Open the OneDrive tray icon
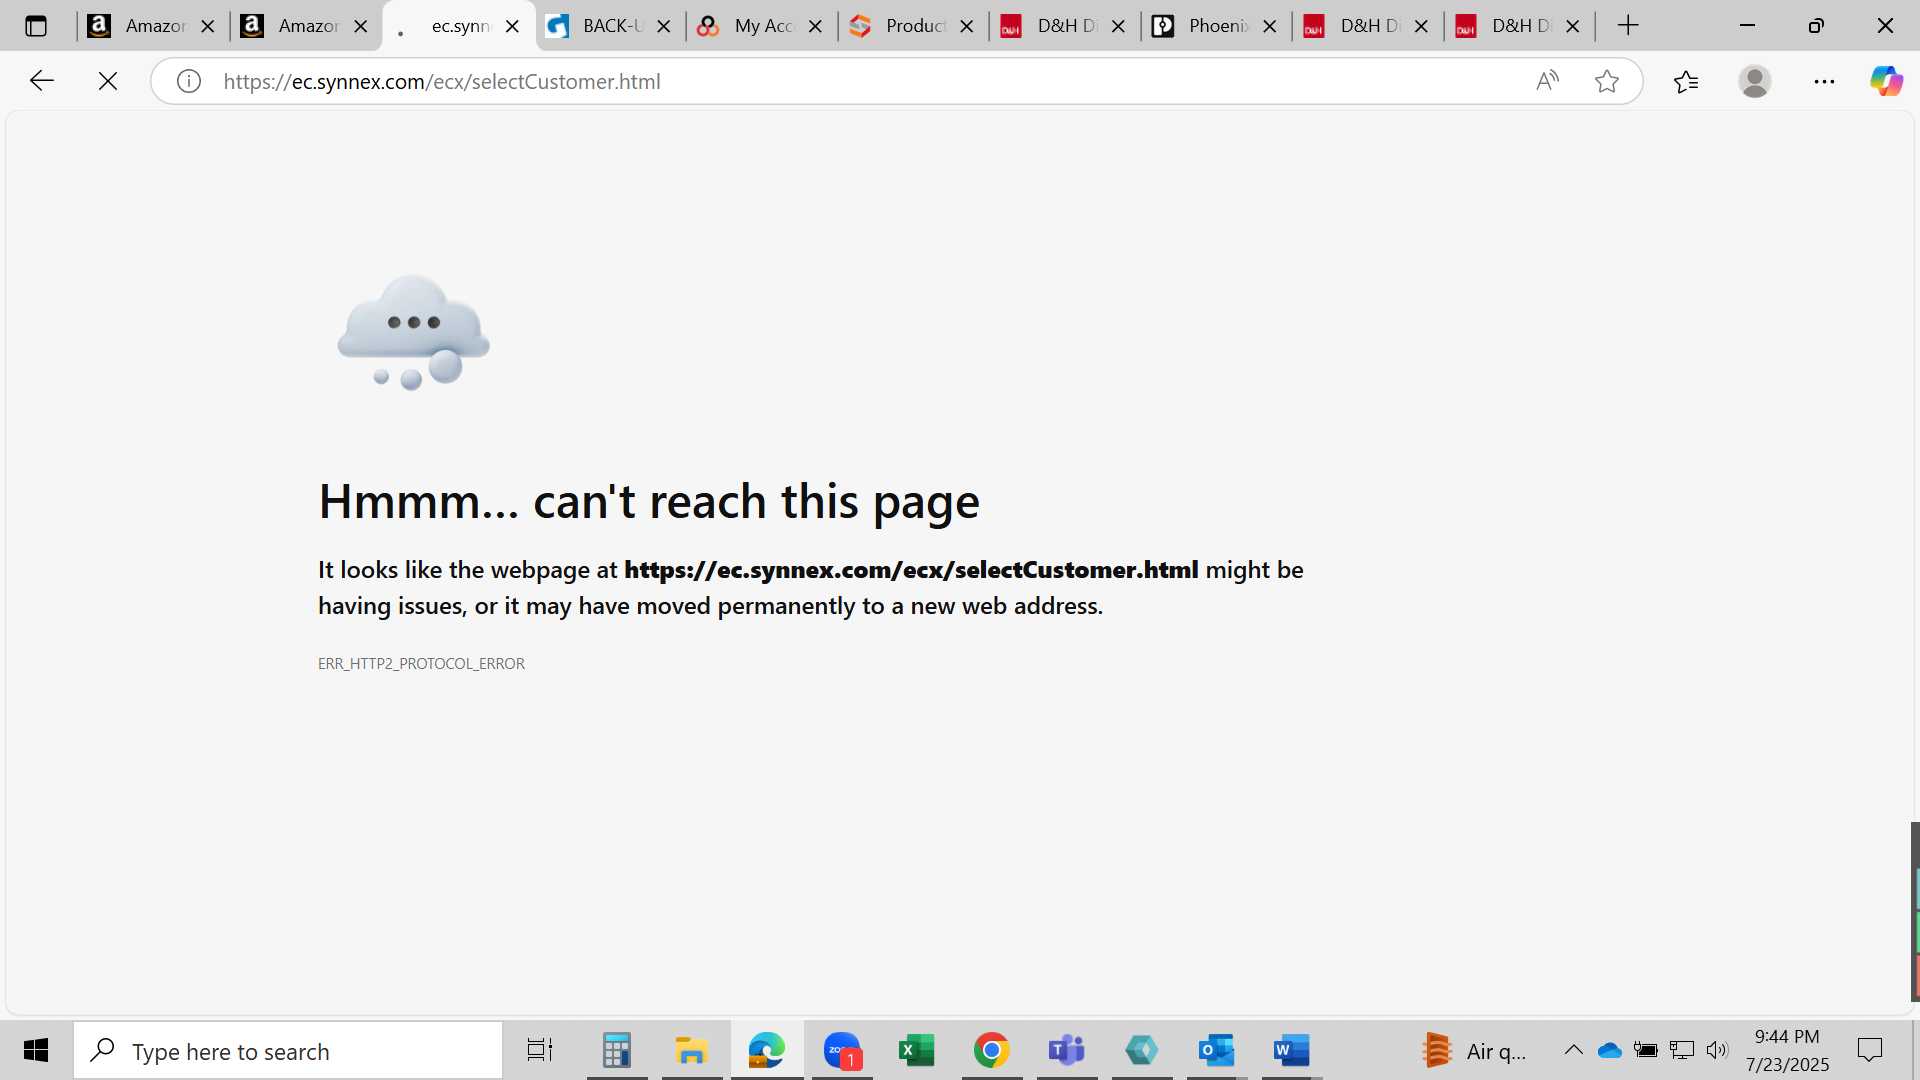The image size is (1920, 1080). point(1609,1050)
